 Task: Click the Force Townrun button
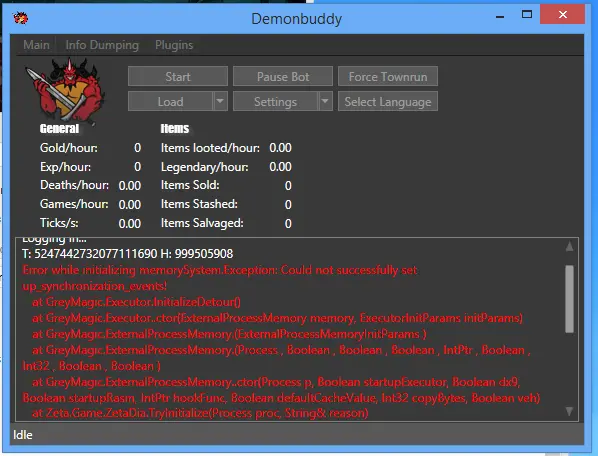387,76
